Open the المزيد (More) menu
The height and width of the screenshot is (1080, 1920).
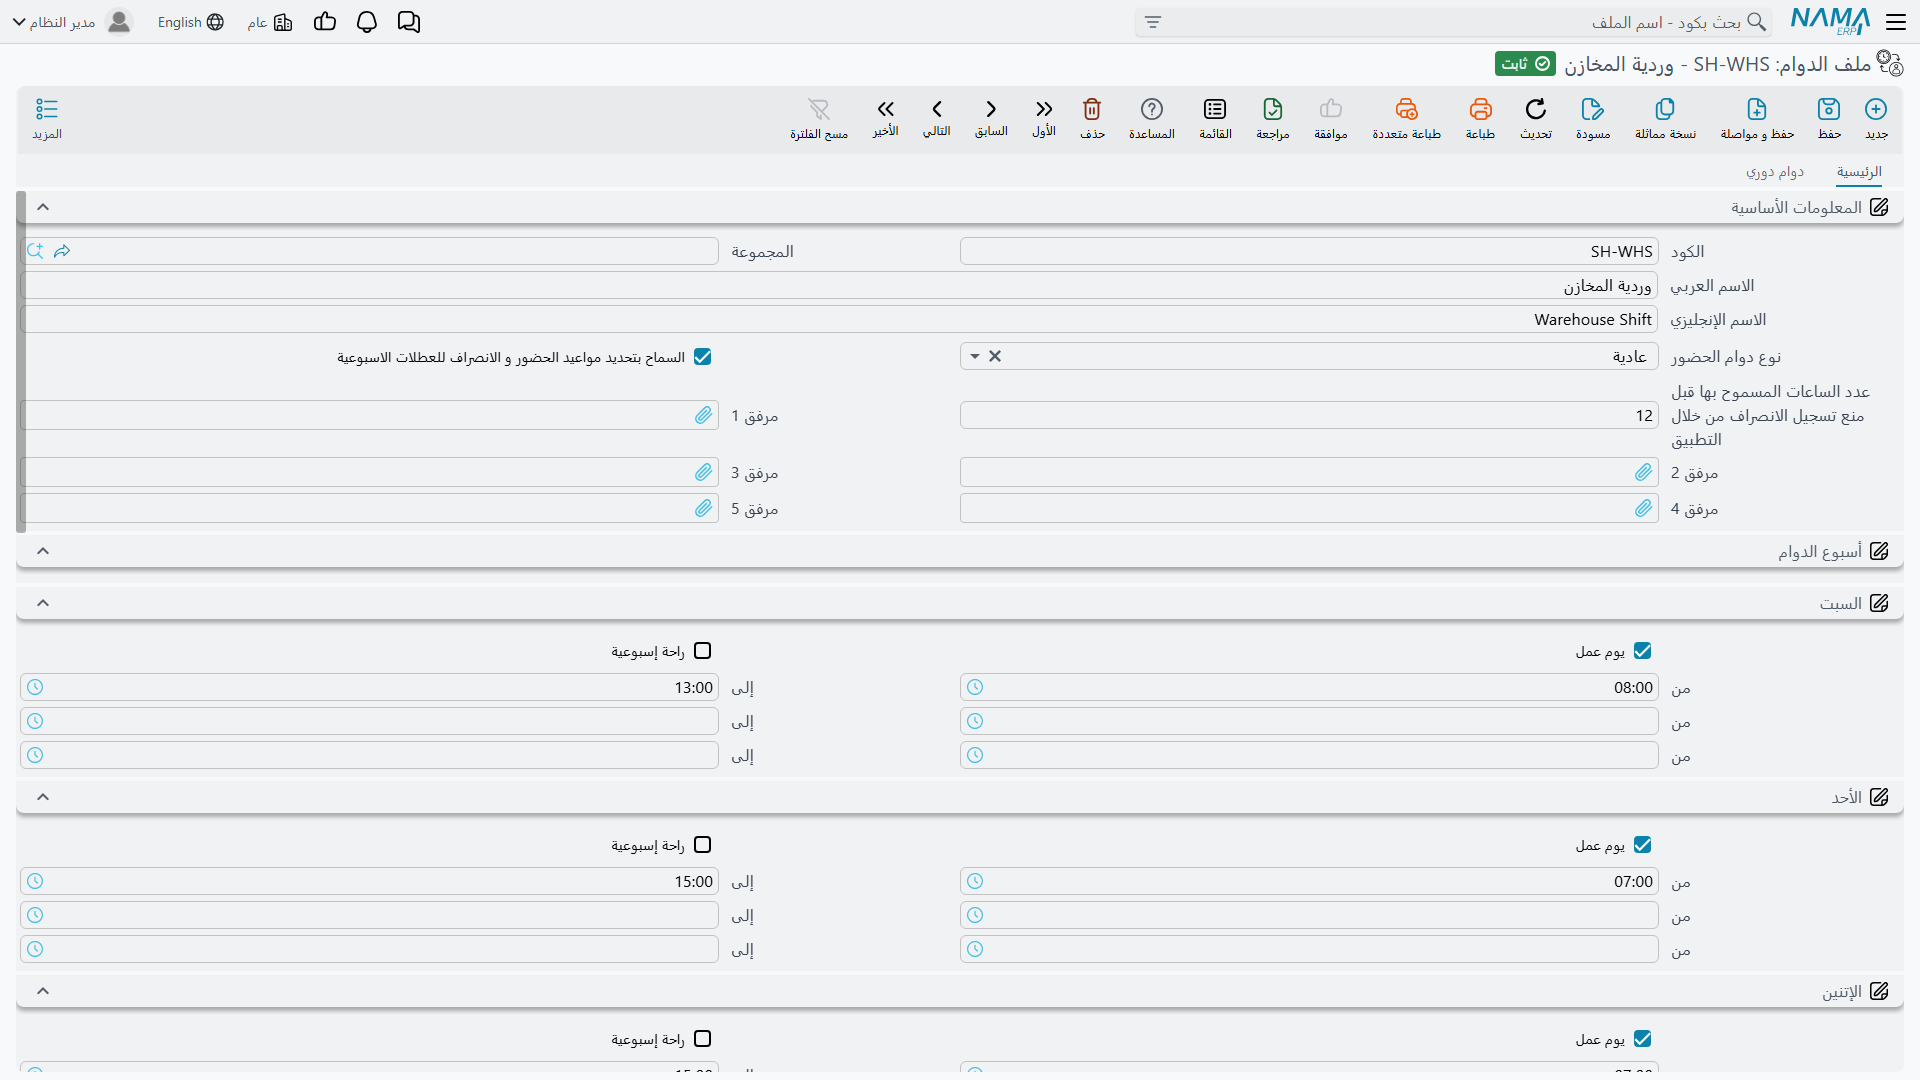47,118
